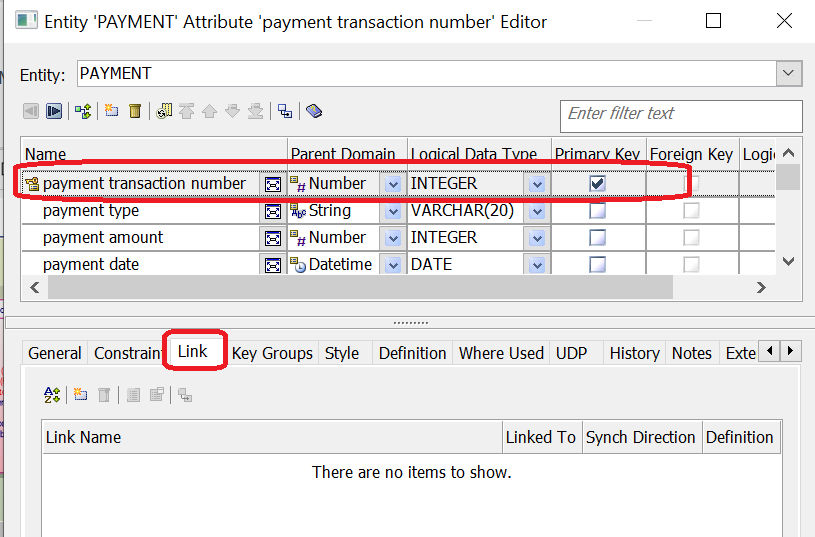Image resolution: width=815 pixels, height=537 pixels.
Task: Click the Enter filter text field
Action: click(680, 114)
